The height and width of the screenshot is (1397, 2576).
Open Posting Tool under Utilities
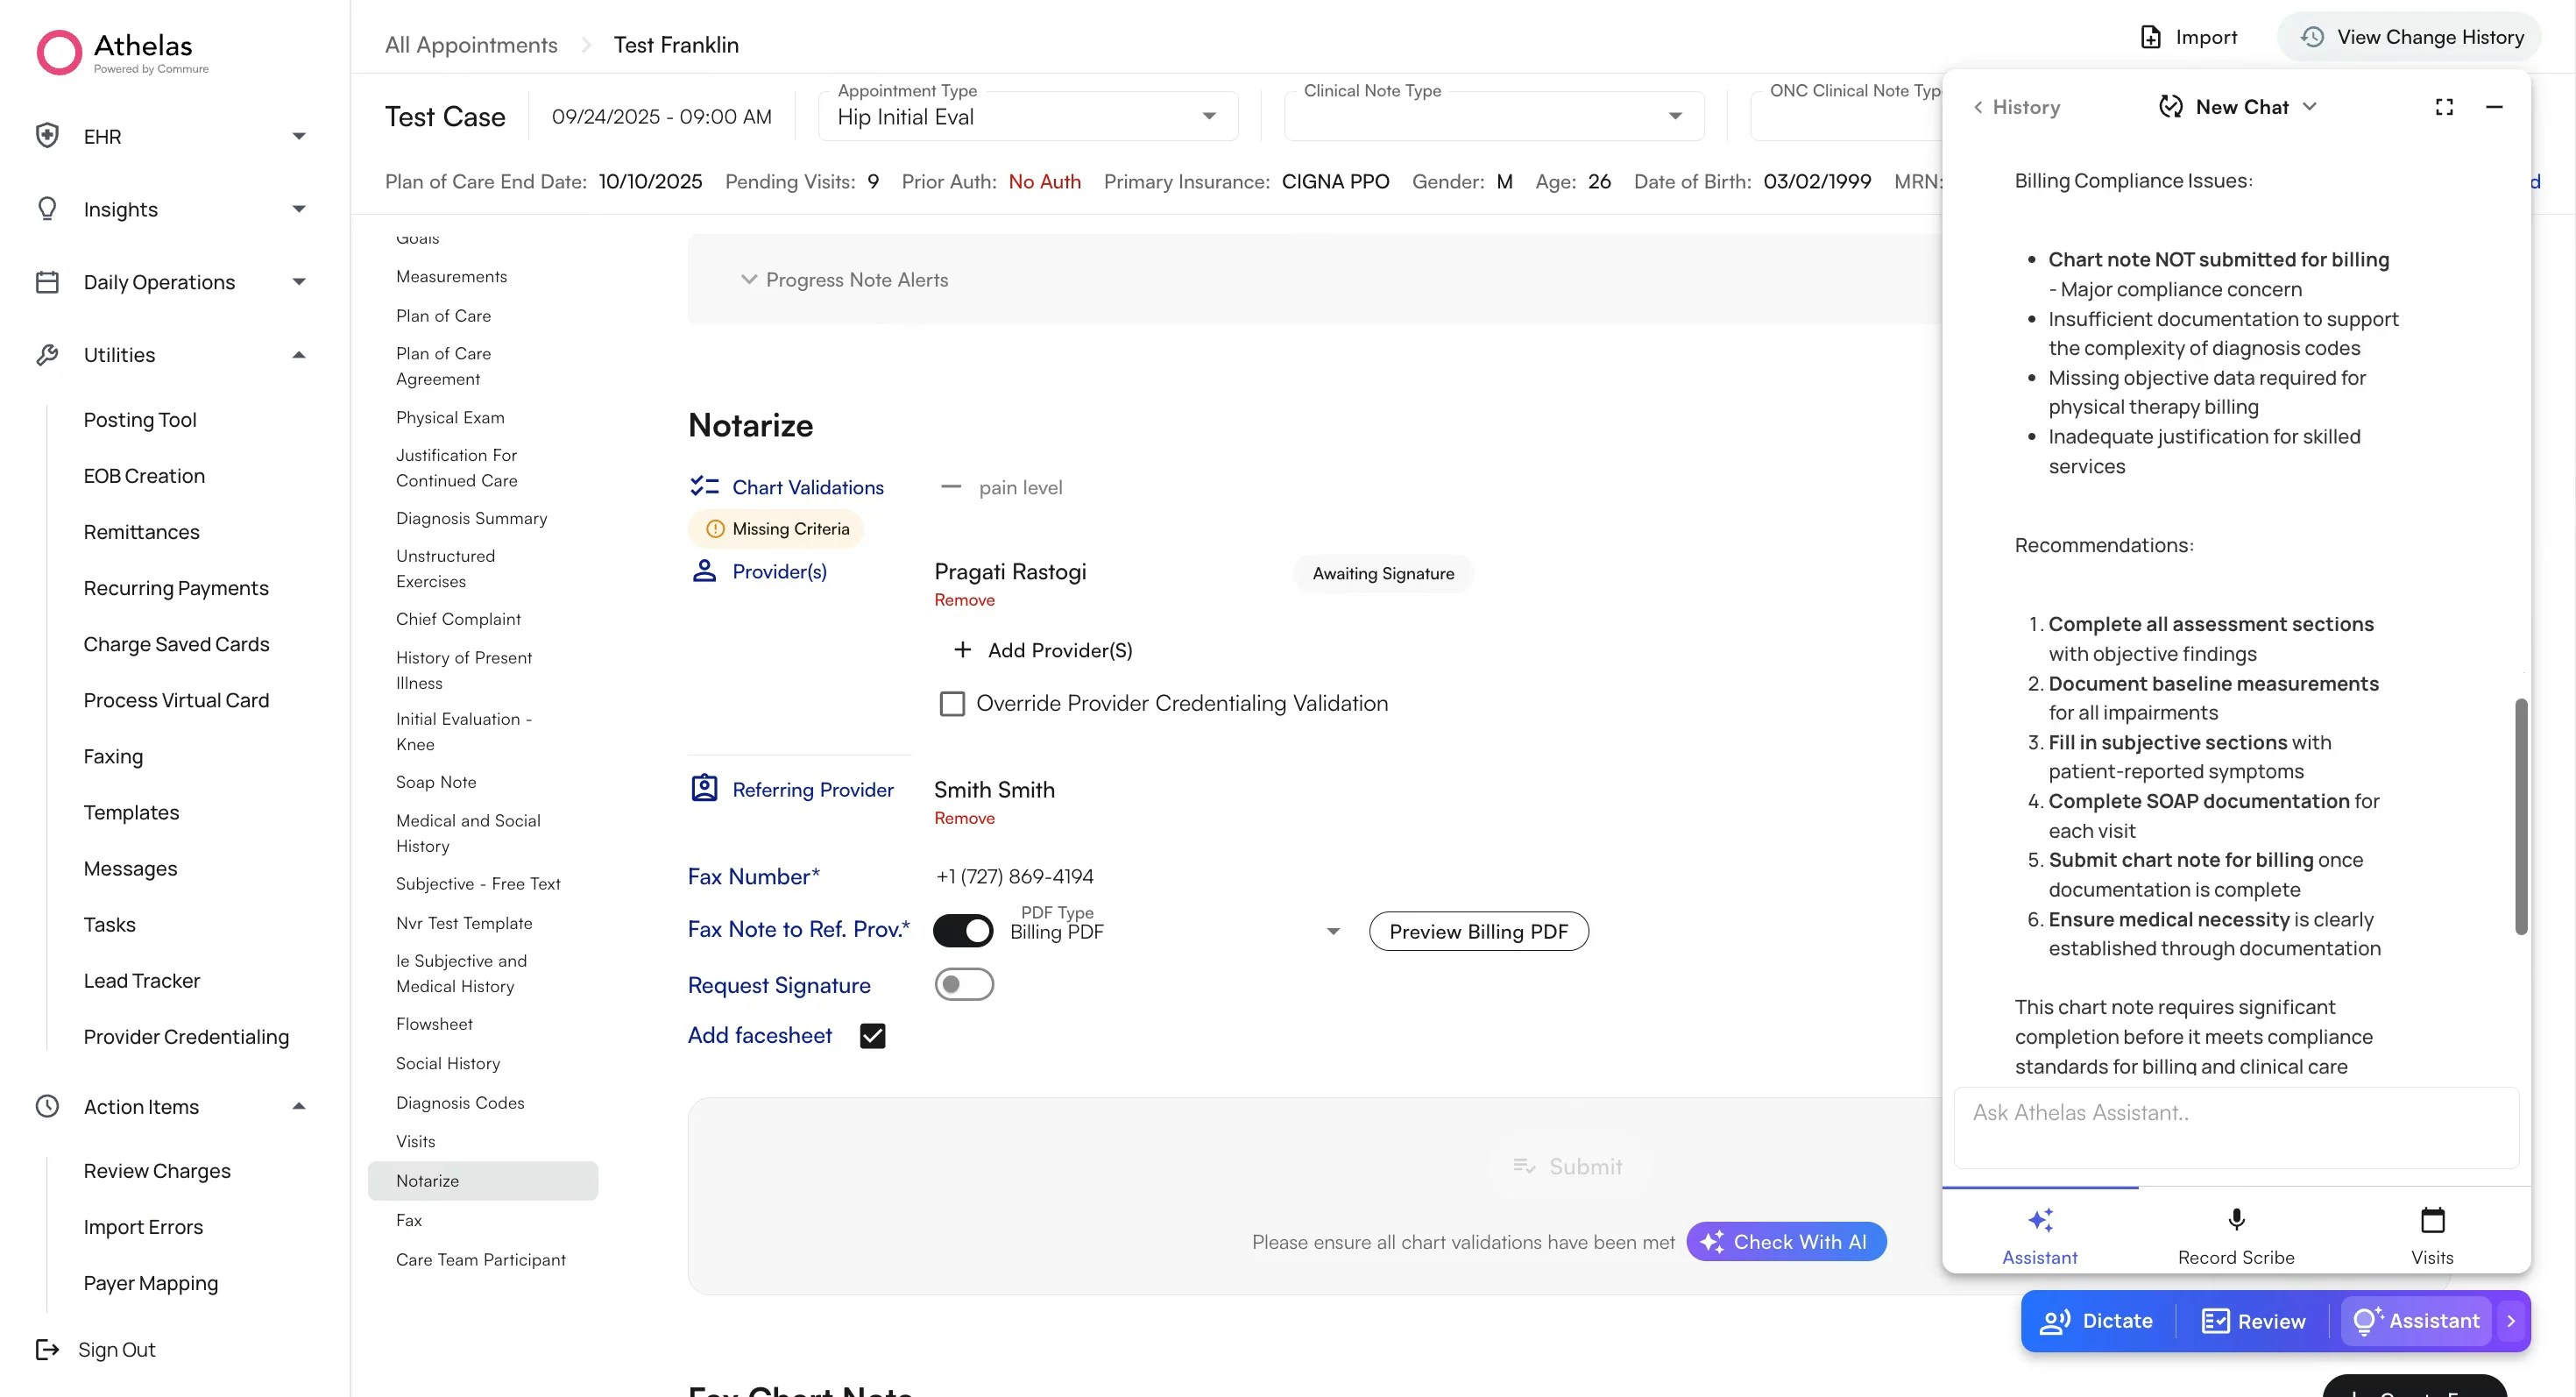point(140,420)
